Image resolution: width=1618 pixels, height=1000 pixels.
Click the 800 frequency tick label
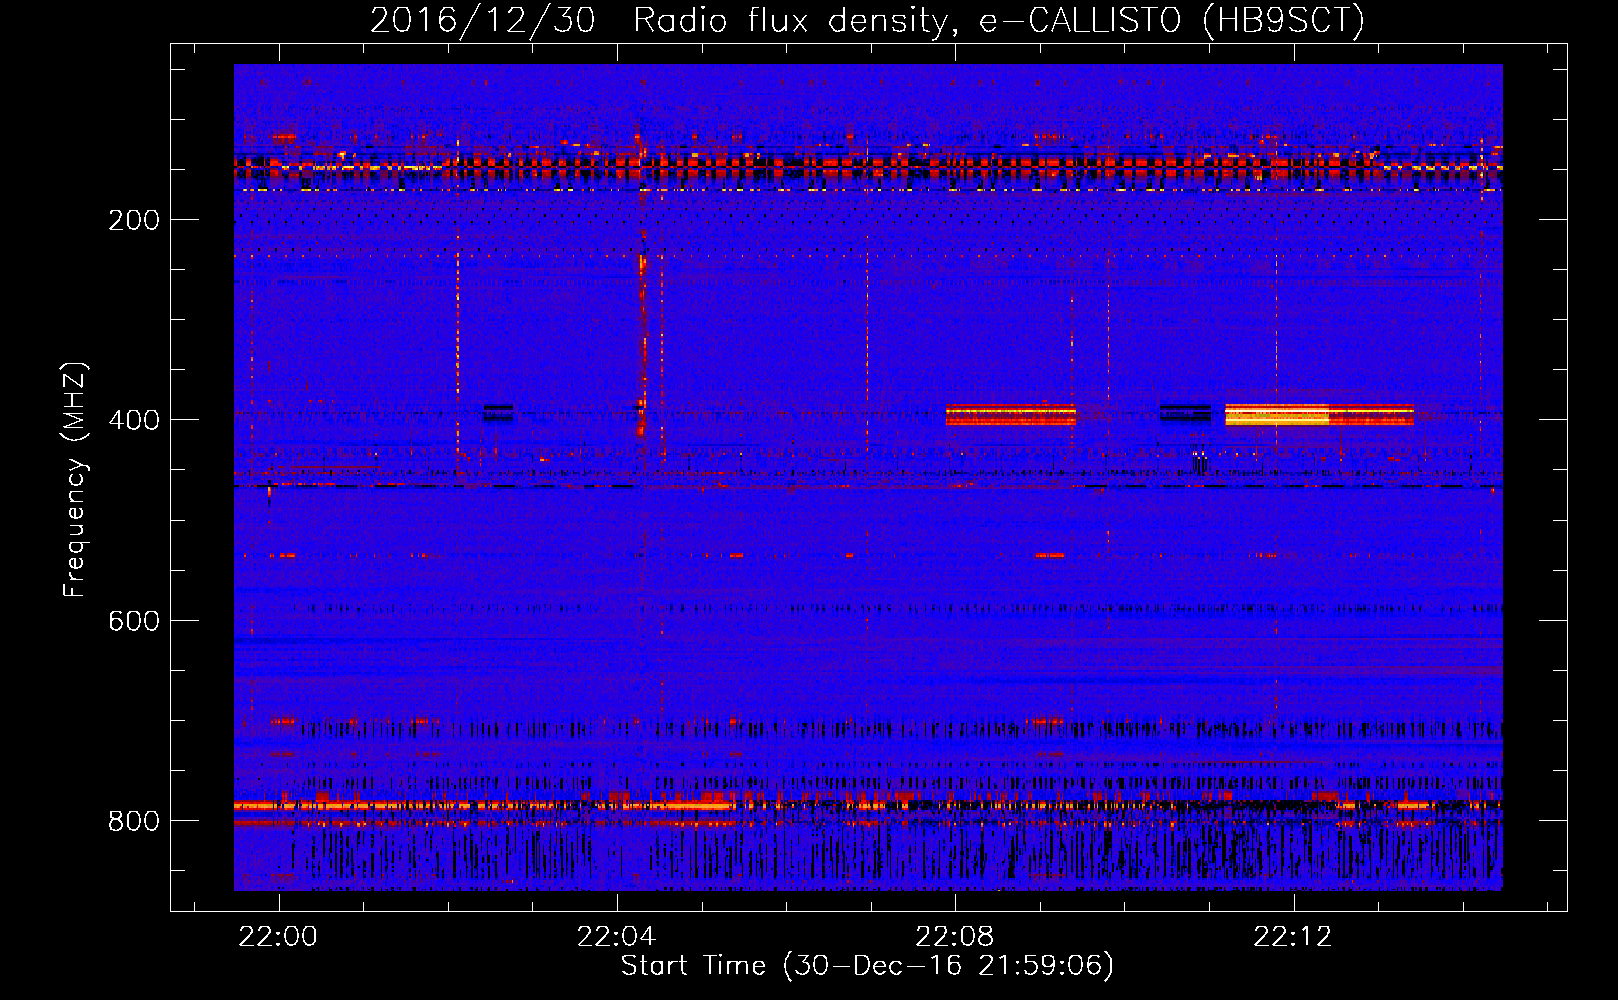134,821
